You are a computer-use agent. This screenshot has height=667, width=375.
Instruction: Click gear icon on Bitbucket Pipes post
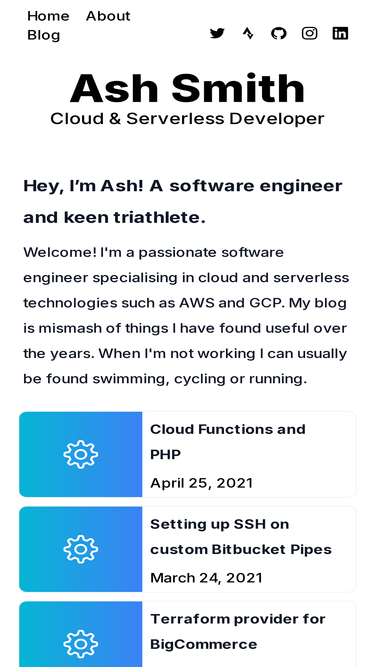click(81, 549)
